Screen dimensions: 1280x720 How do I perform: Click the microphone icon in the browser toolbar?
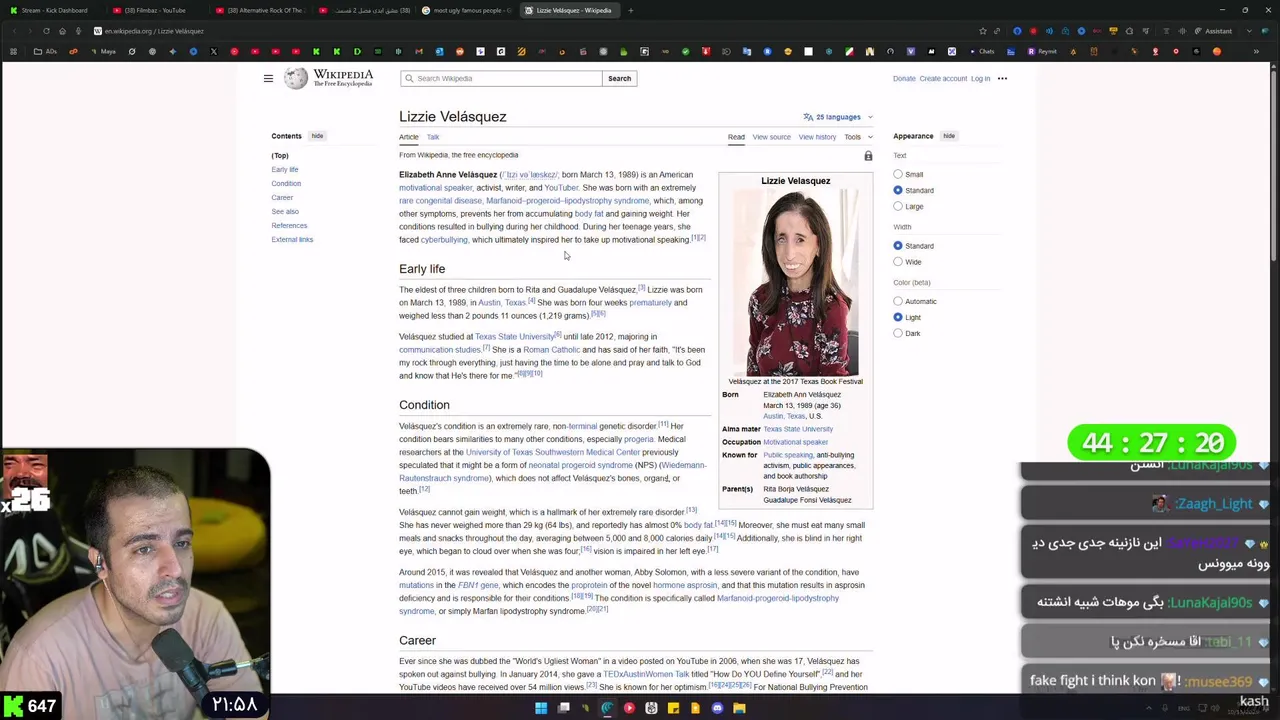78,31
